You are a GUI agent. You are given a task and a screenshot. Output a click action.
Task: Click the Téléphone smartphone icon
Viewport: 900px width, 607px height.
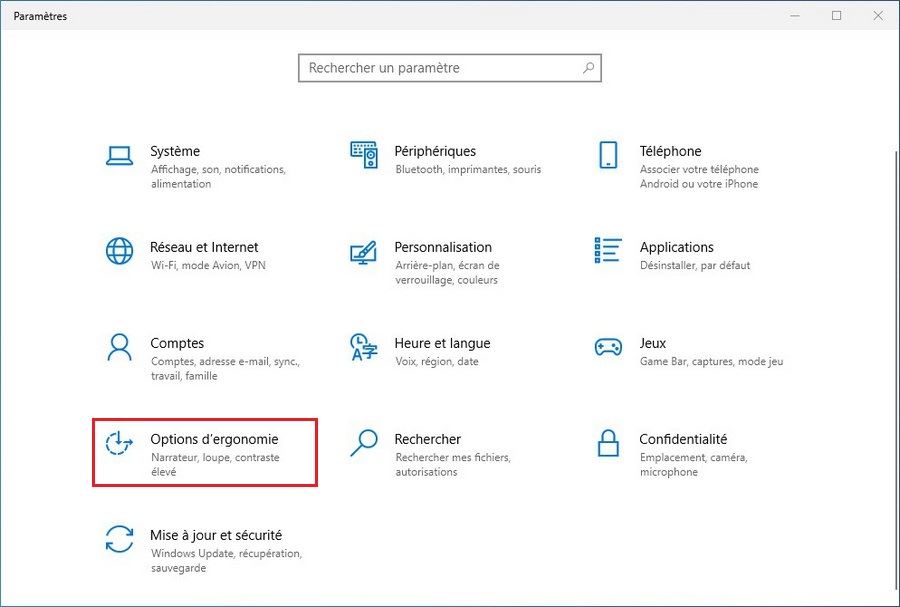click(x=607, y=155)
